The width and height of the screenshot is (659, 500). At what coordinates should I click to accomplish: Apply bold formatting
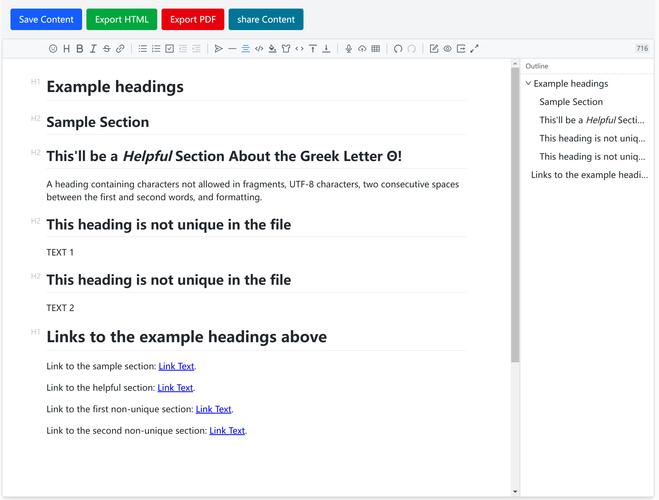(80, 48)
